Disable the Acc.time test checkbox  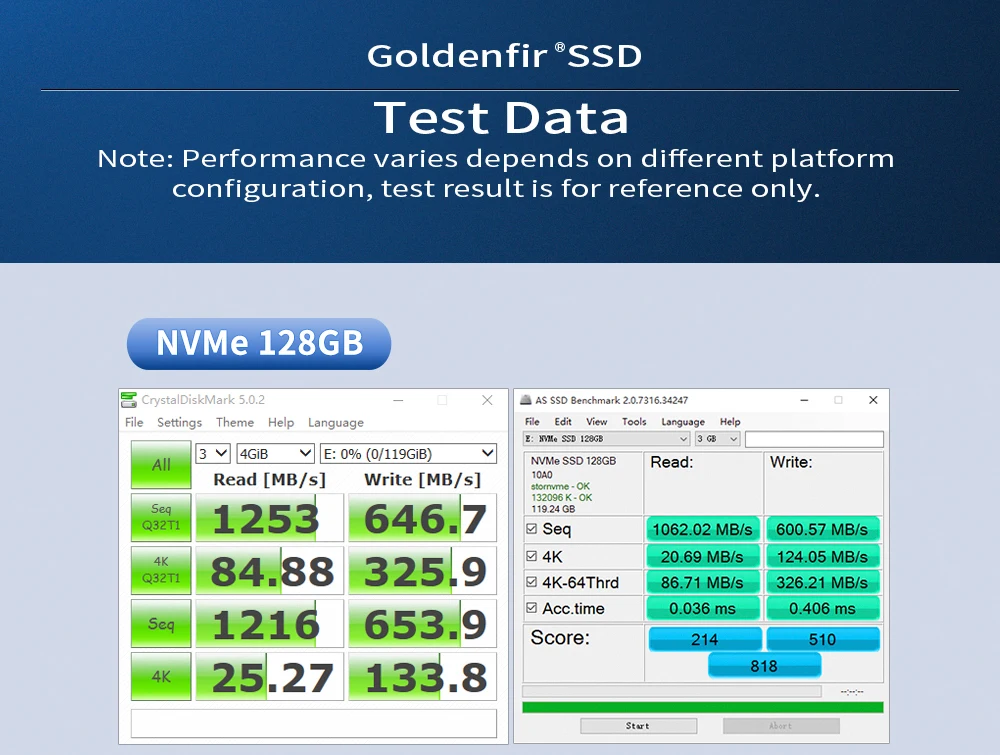coord(531,608)
